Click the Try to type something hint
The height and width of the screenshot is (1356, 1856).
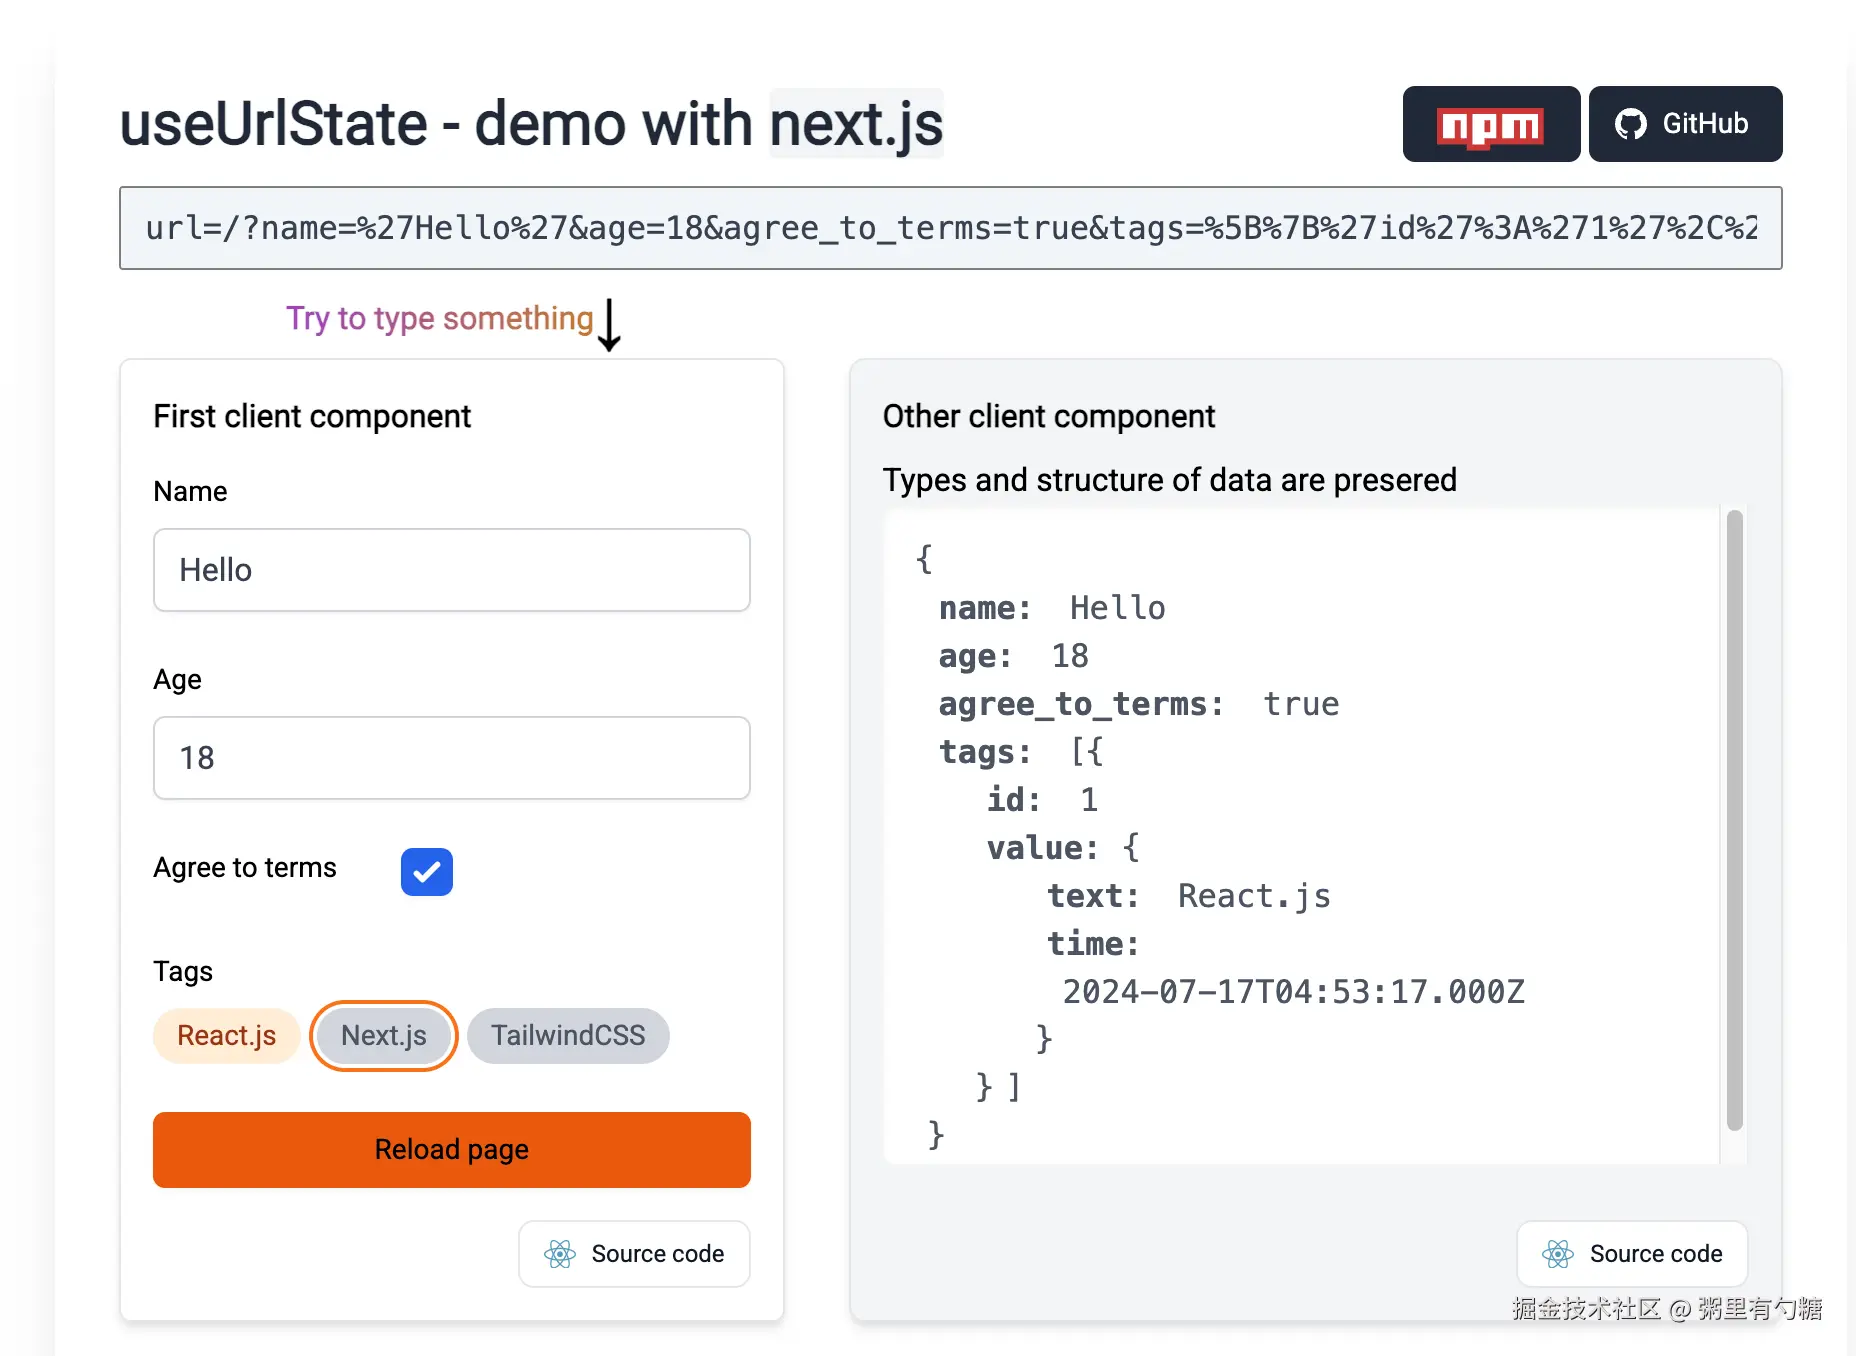click(x=440, y=318)
